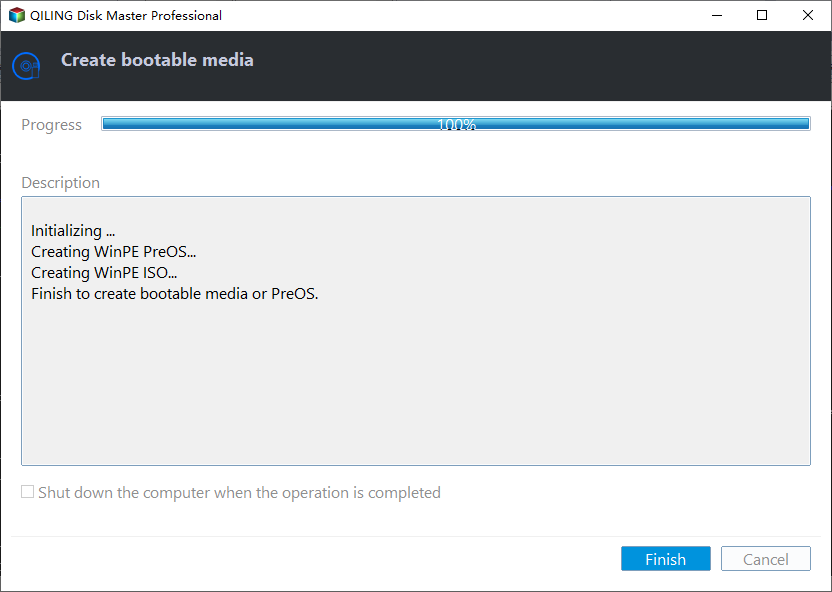Click the Progress label
The height and width of the screenshot is (592, 832).
[51, 125]
